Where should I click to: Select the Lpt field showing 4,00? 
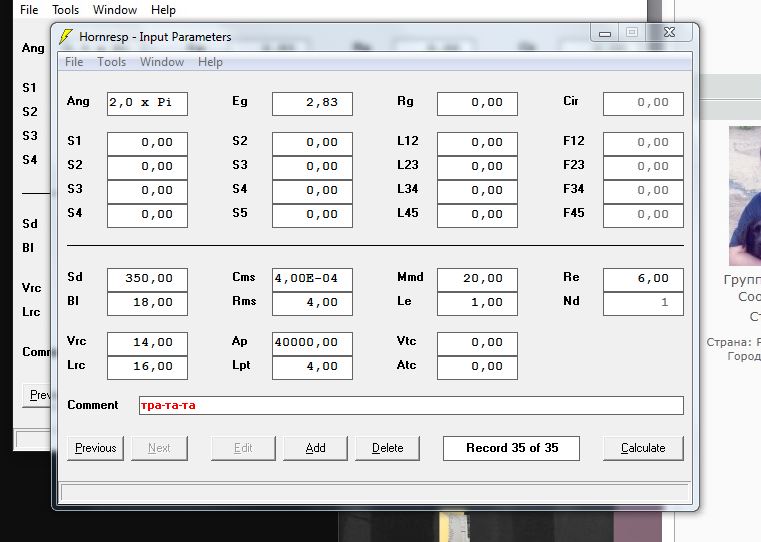click(313, 368)
